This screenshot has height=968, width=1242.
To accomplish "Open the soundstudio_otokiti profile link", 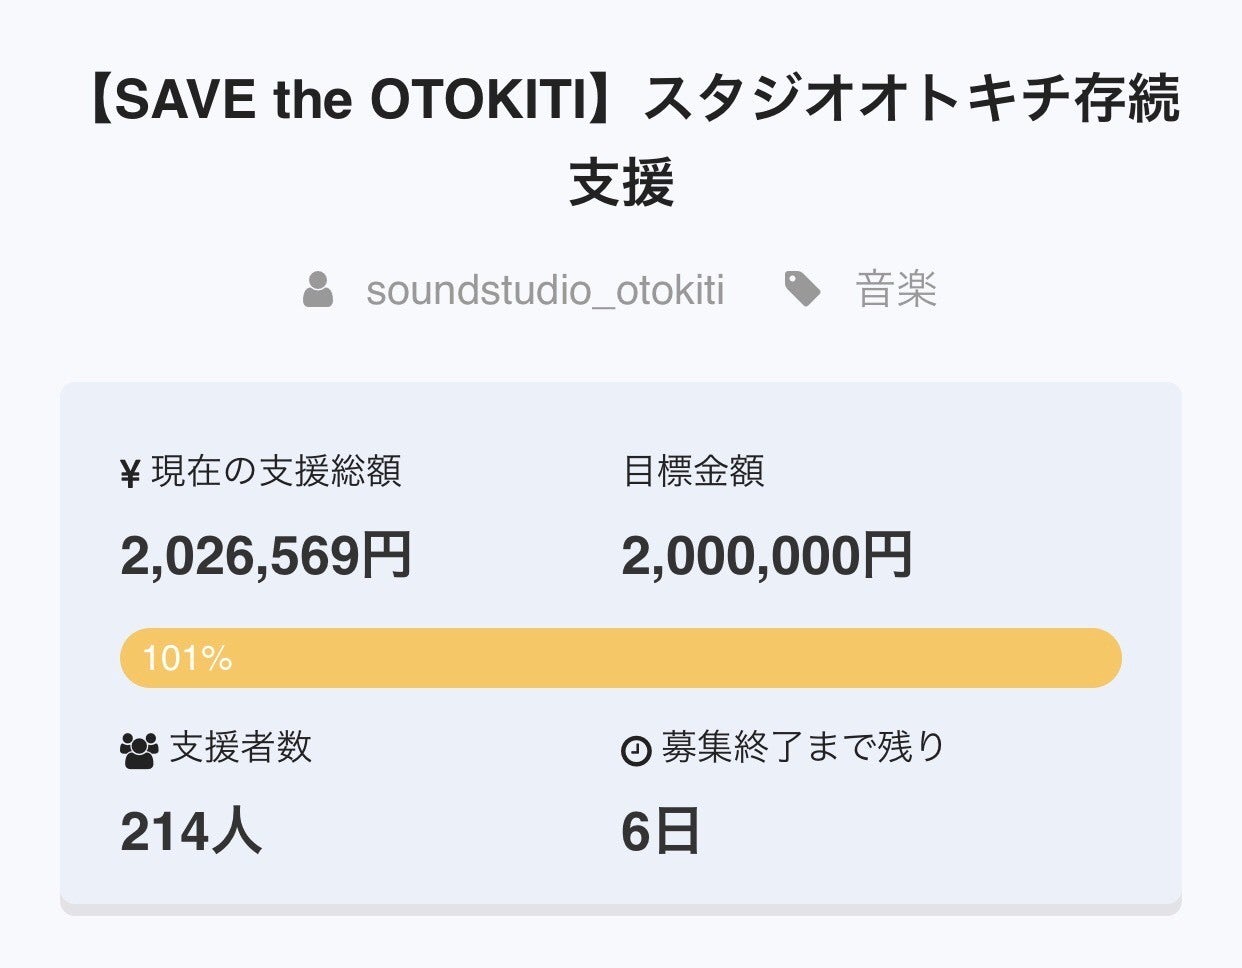I will pos(545,291).
